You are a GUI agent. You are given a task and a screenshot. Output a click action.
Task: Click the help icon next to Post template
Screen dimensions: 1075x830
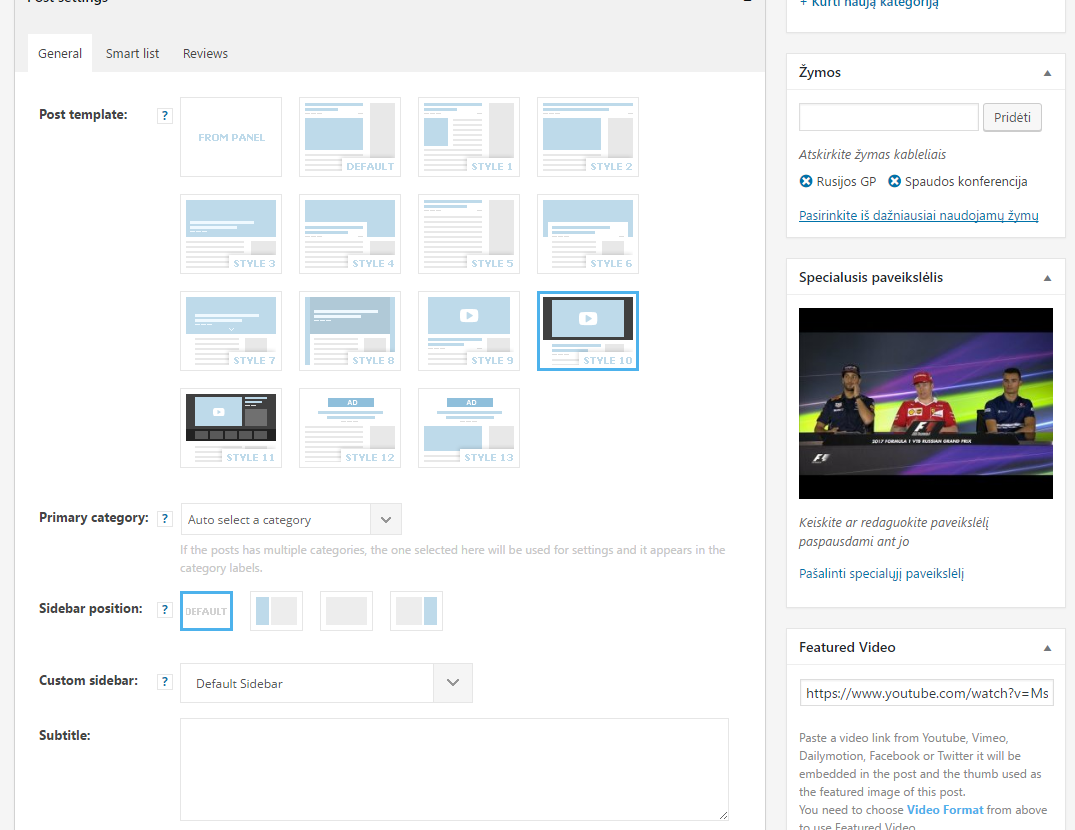click(165, 116)
